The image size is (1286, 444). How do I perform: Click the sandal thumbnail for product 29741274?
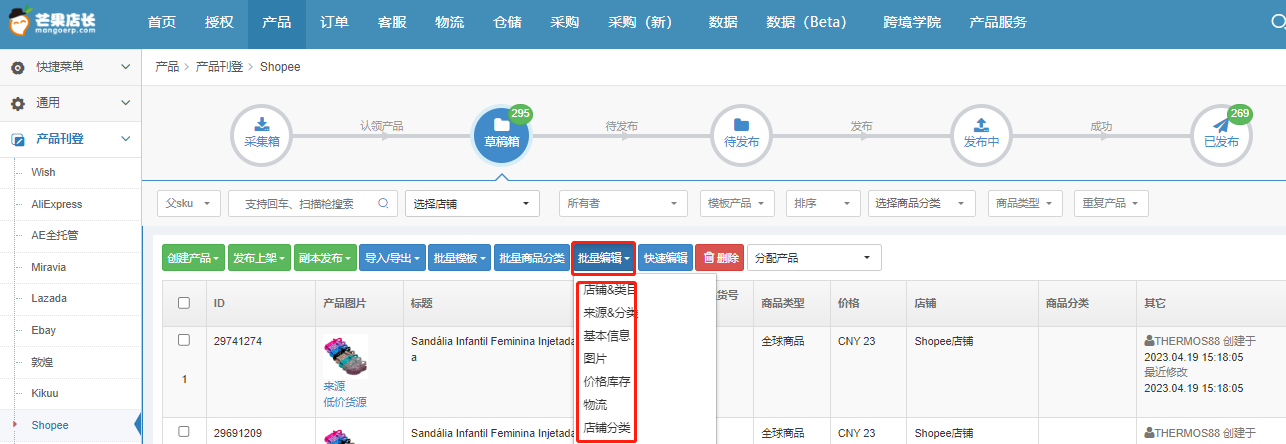(x=346, y=355)
